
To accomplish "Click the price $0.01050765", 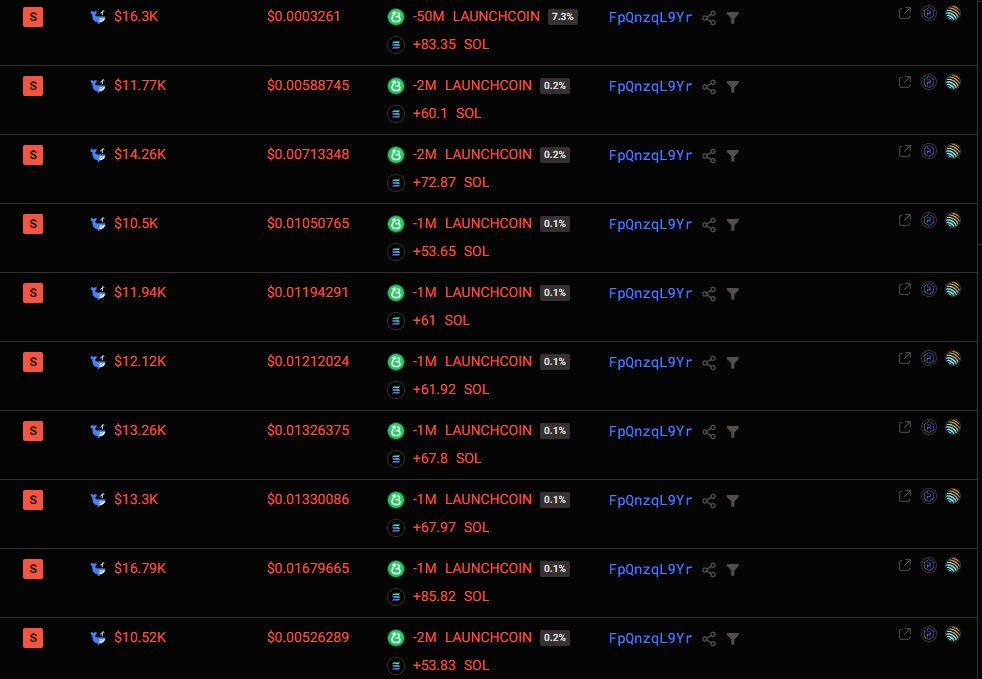I will coord(308,224).
